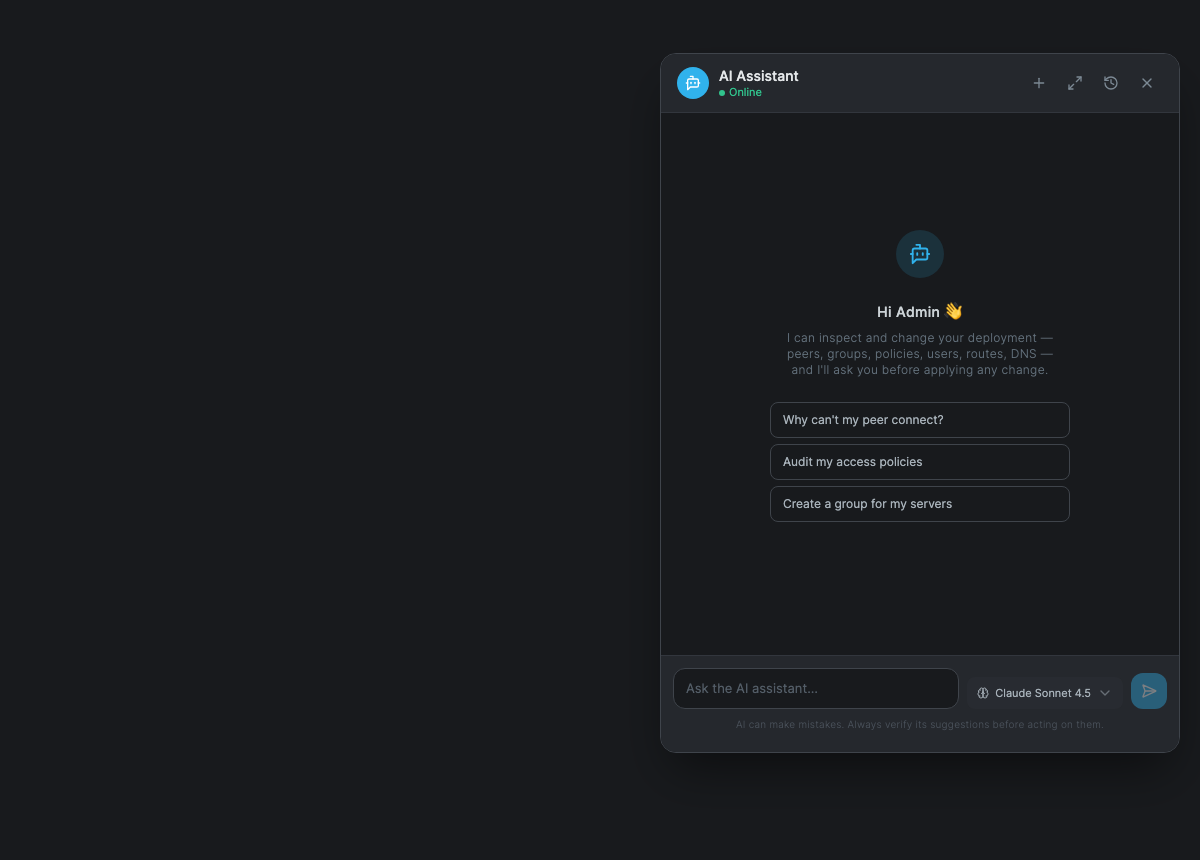Open chat history clock icon
Viewport: 1200px width, 860px height.
click(x=1111, y=83)
